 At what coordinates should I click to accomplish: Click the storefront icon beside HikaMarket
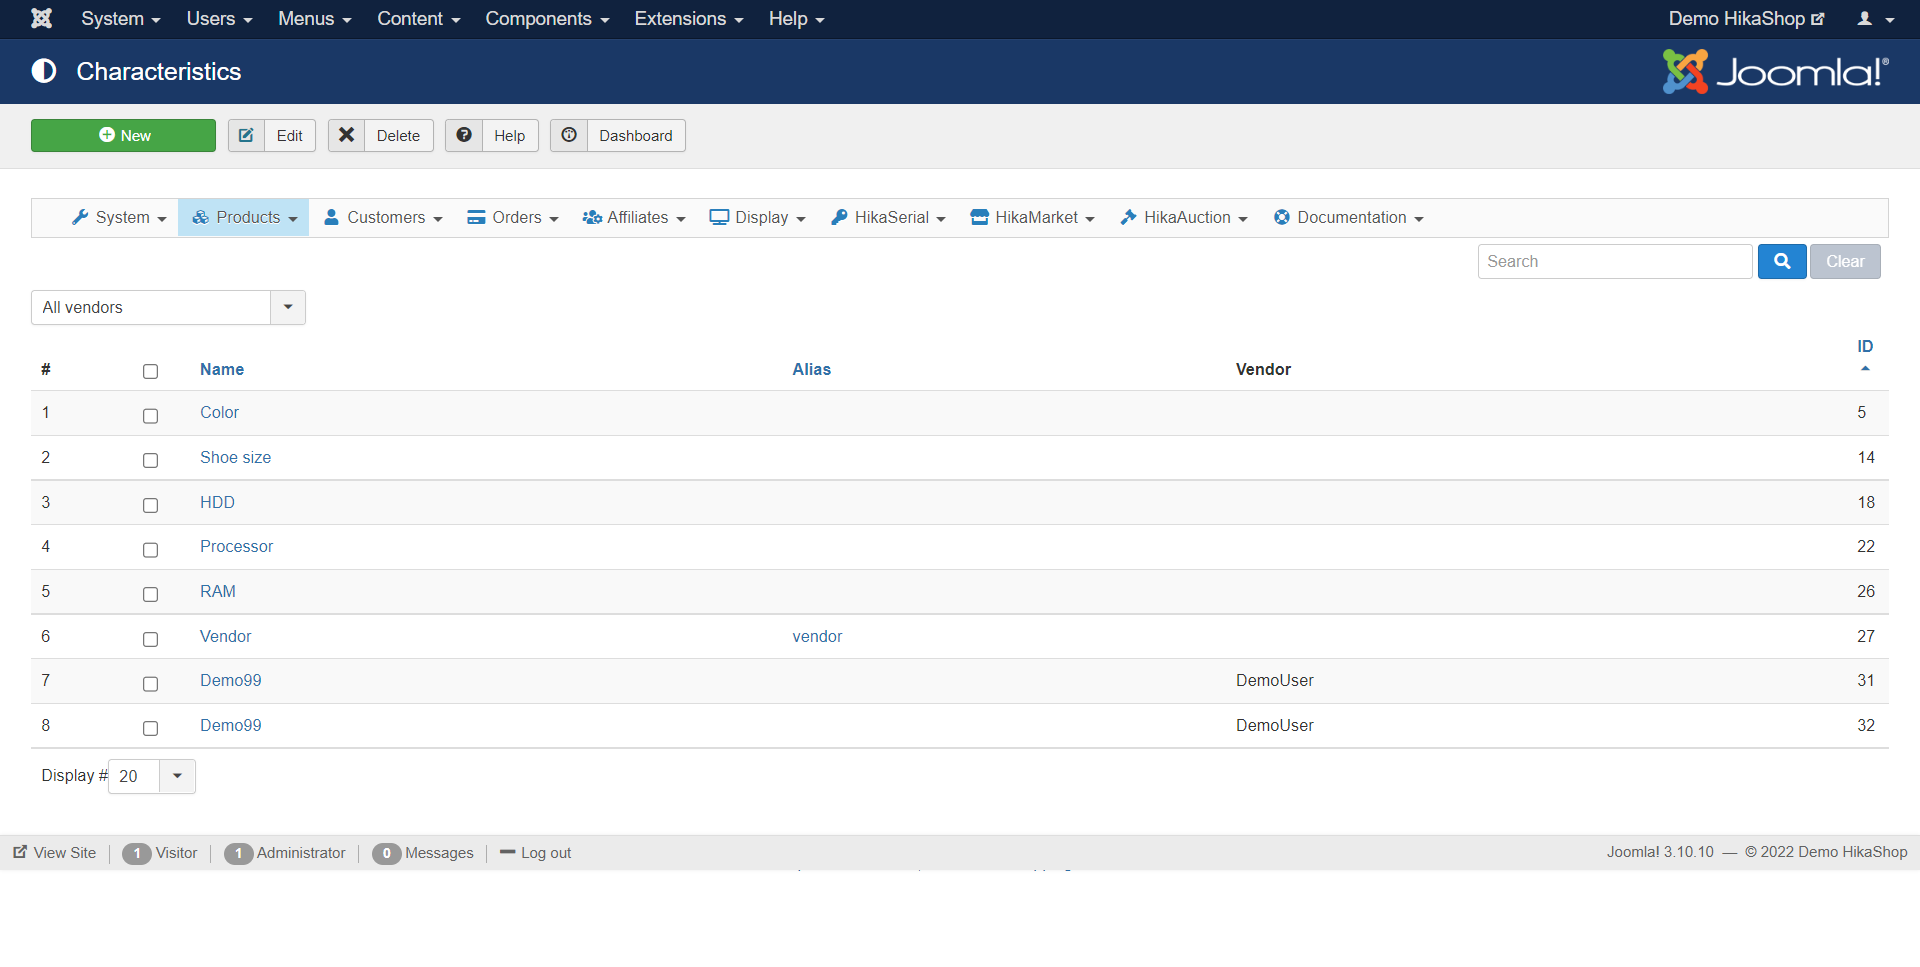(x=980, y=217)
